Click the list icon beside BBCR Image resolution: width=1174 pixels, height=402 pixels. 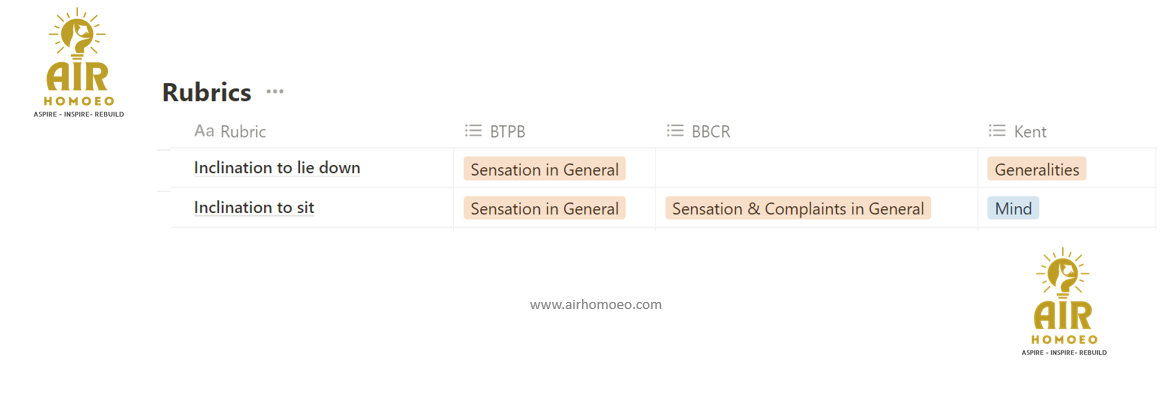[675, 131]
